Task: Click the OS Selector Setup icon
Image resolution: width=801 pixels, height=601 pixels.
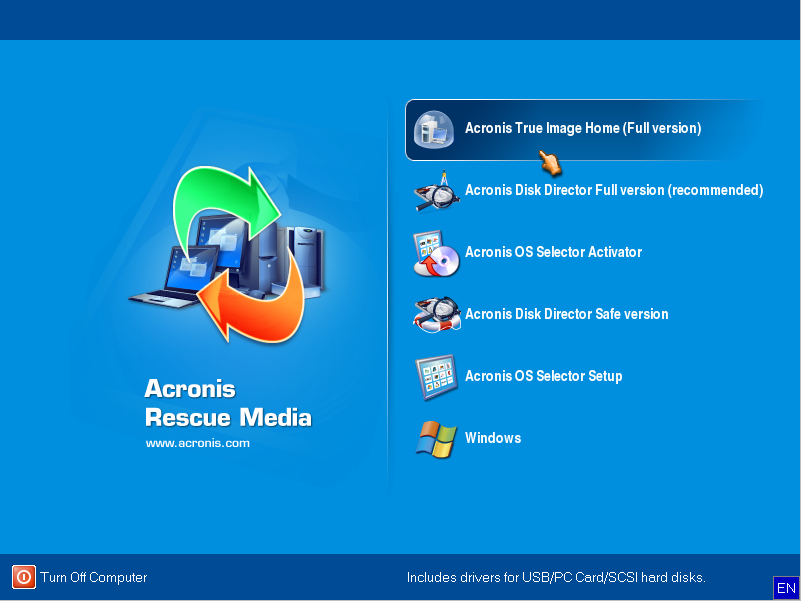Action: click(436, 377)
